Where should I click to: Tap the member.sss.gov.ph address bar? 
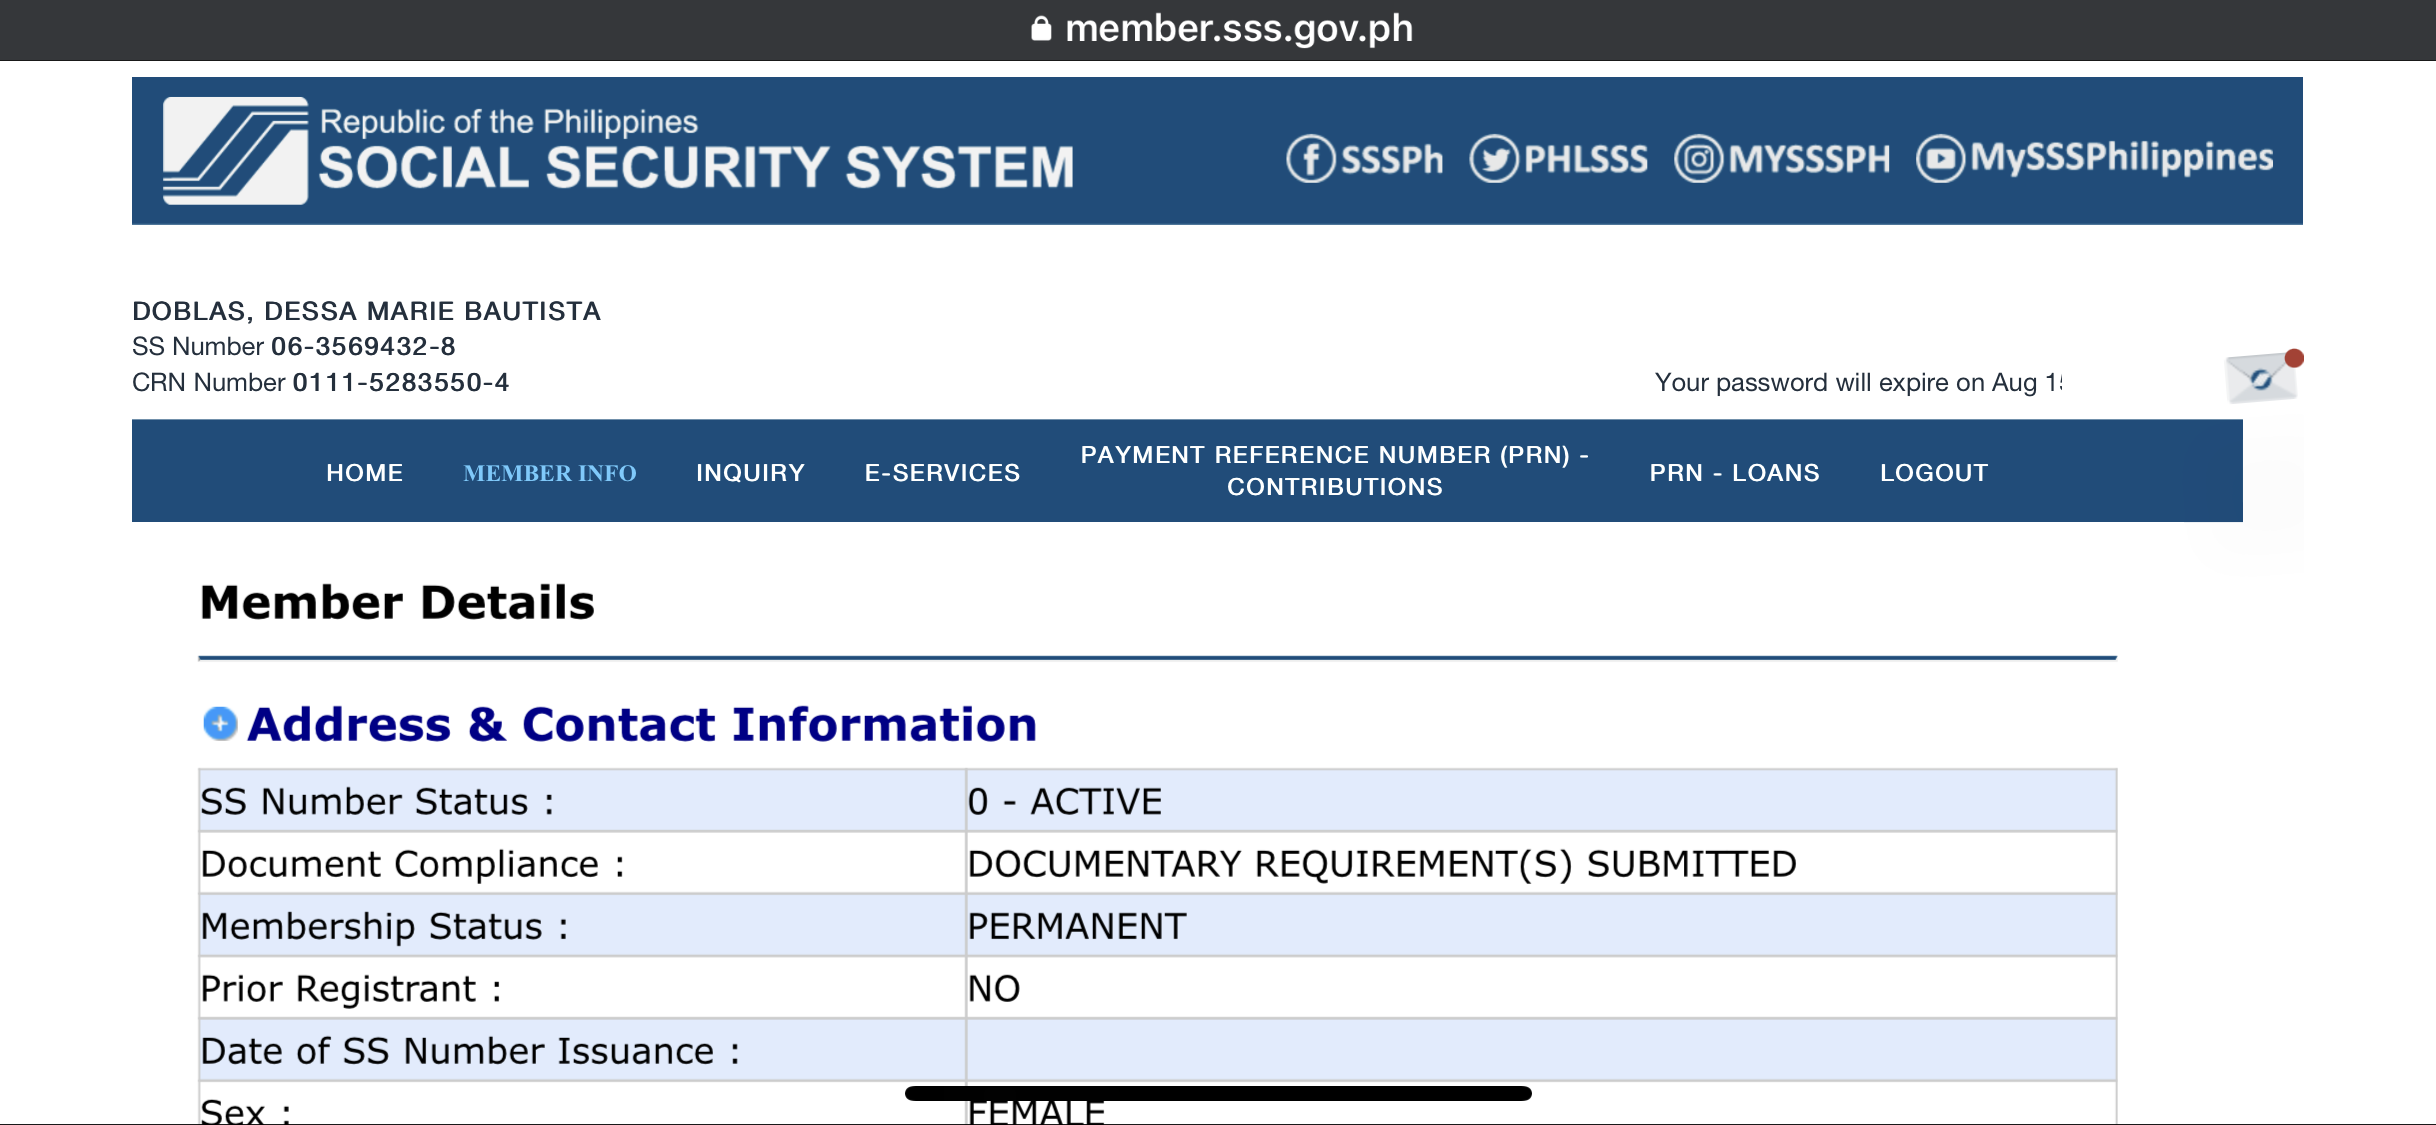(x=1238, y=29)
